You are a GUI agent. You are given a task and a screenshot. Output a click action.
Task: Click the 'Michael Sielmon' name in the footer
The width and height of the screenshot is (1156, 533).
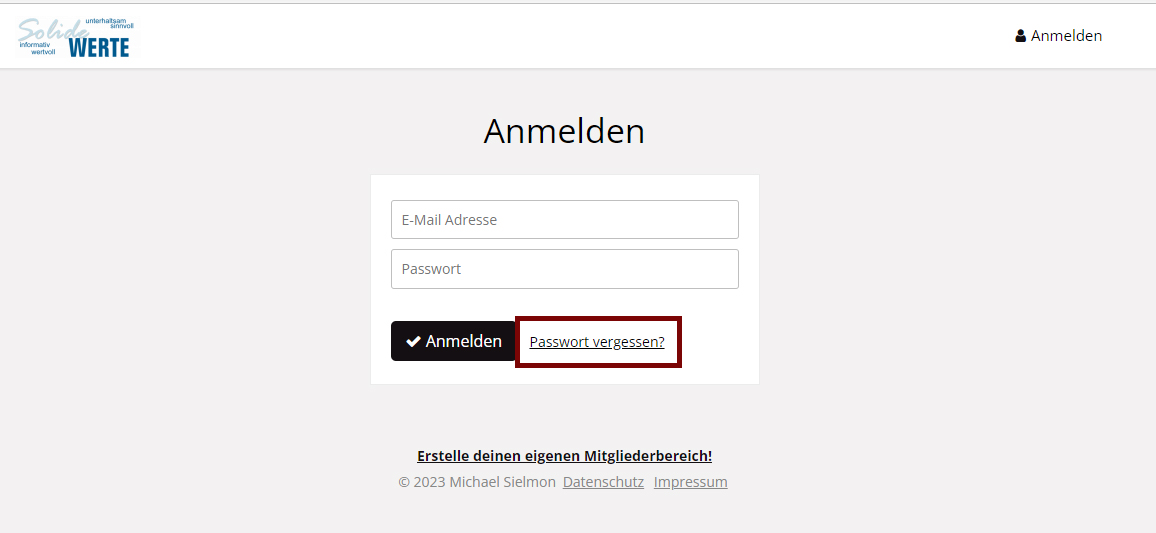pyautogui.click(x=502, y=482)
